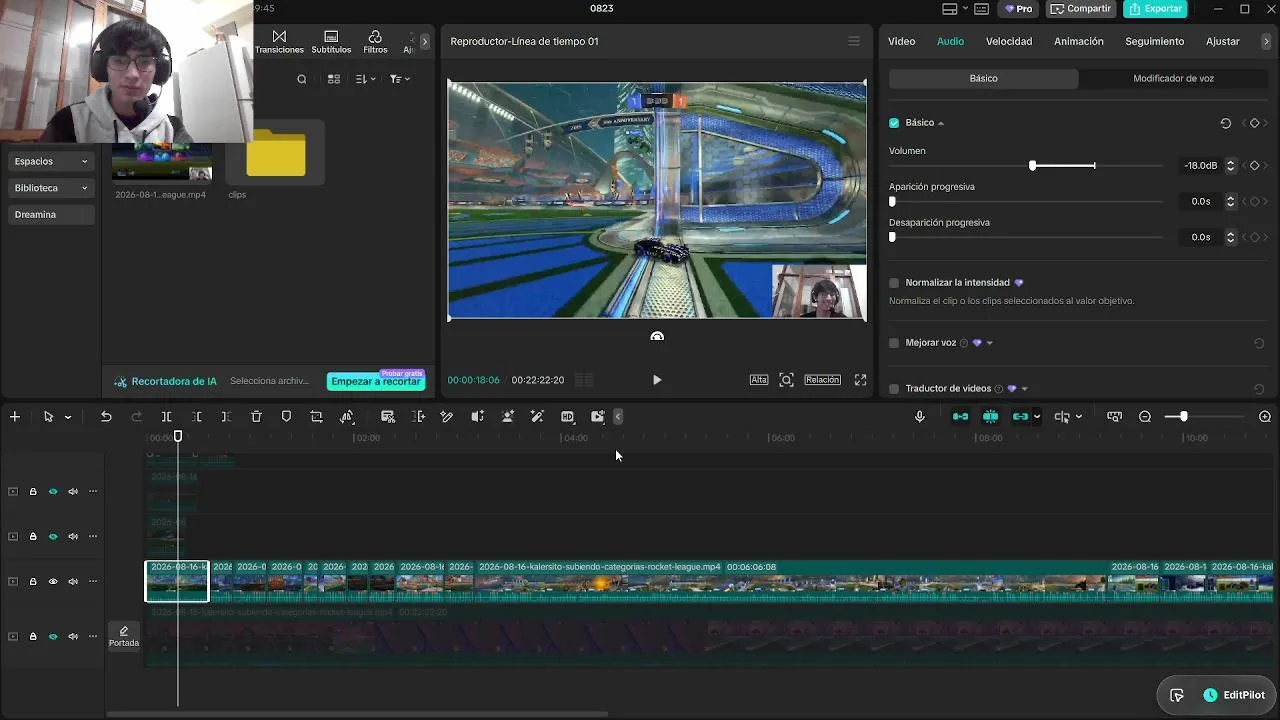Click the Portada cover edit button

point(124,636)
